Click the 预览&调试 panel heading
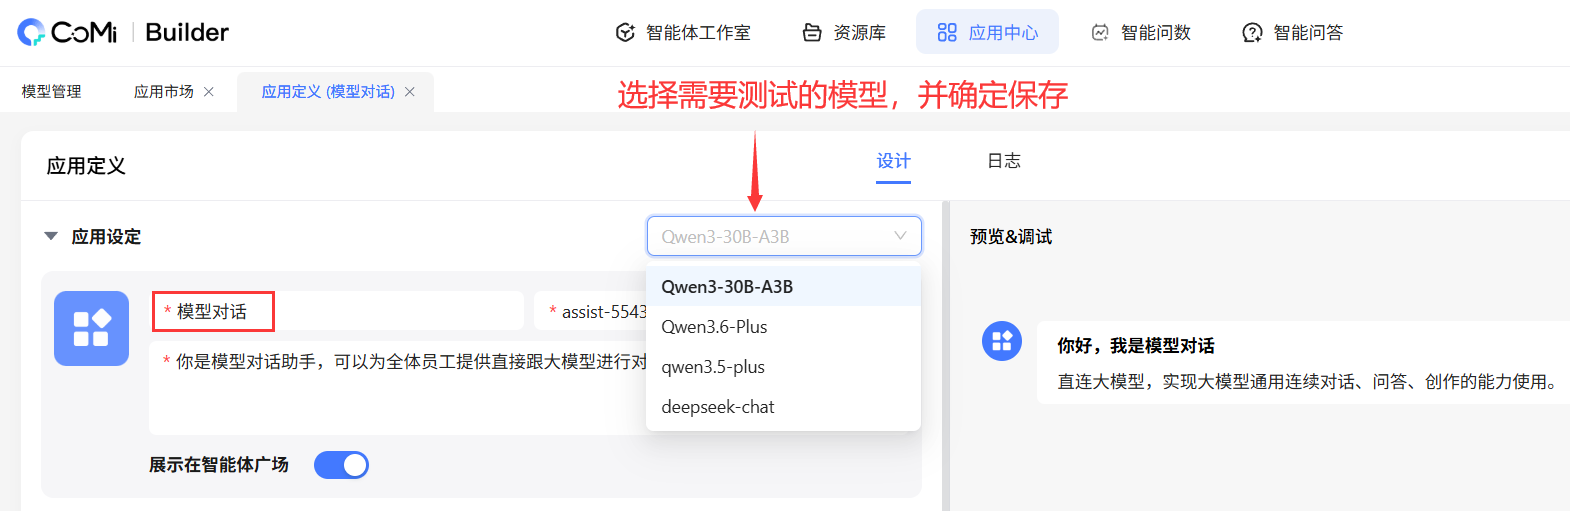The width and height of the screenshot is (1570, 511). tap(1011, 237)
